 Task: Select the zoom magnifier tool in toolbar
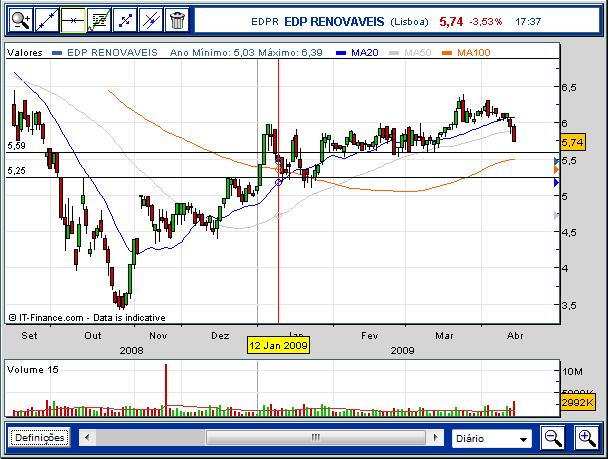21,20
